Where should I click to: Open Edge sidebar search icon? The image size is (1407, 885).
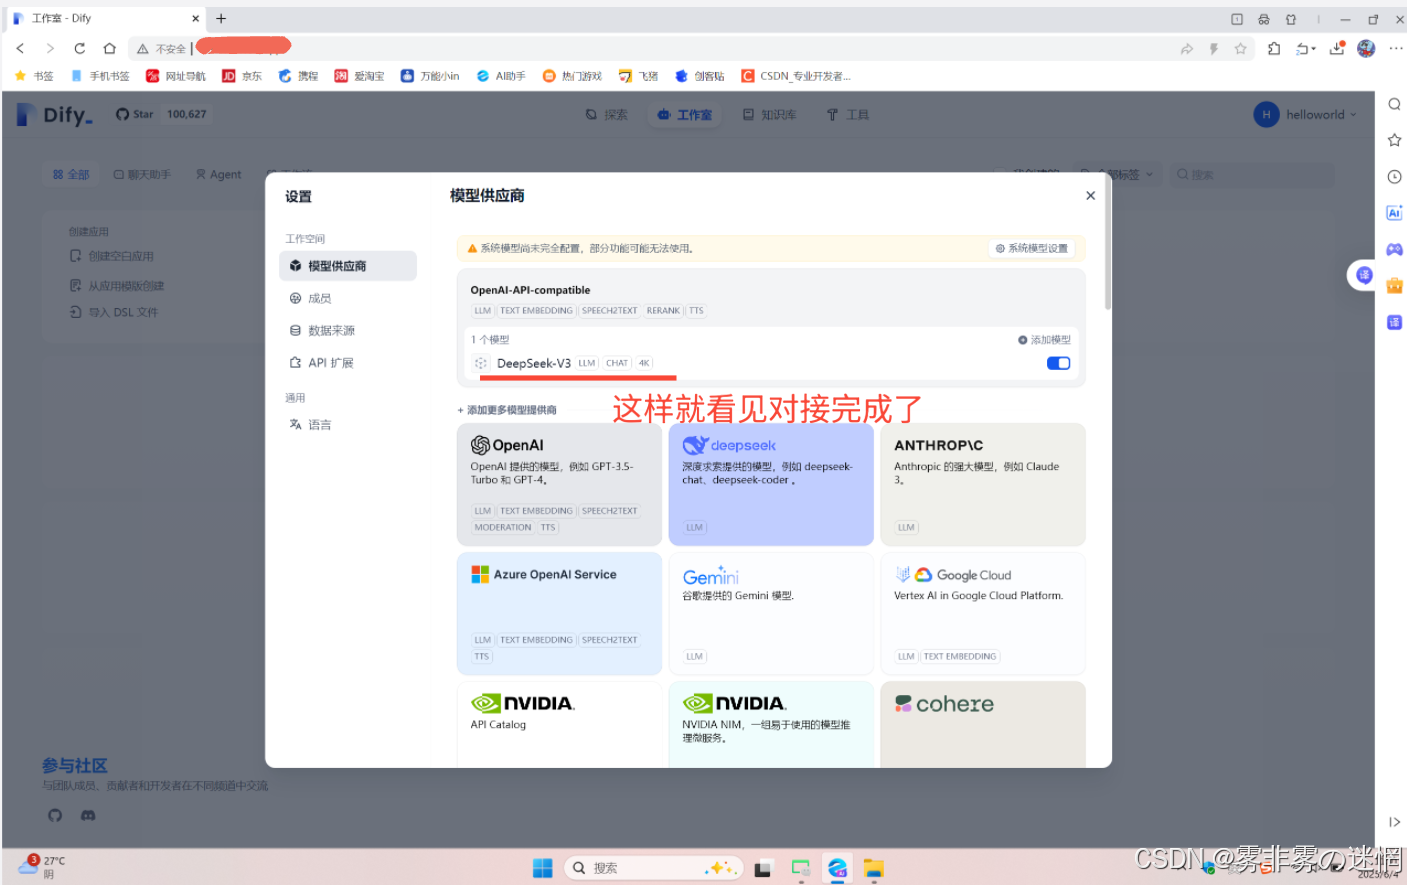pos(1394,104)
